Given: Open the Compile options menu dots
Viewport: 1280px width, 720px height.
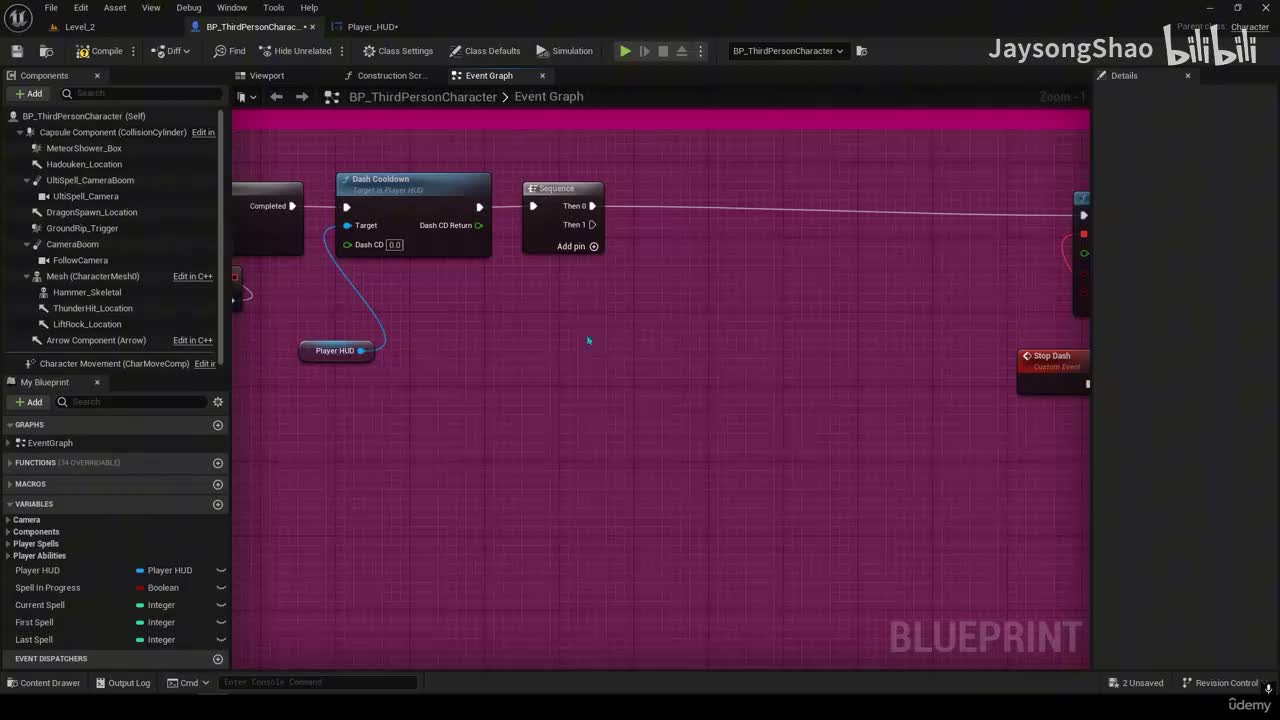Looking at the screenshot, I should pyautogui.click(x=133, y=51).
